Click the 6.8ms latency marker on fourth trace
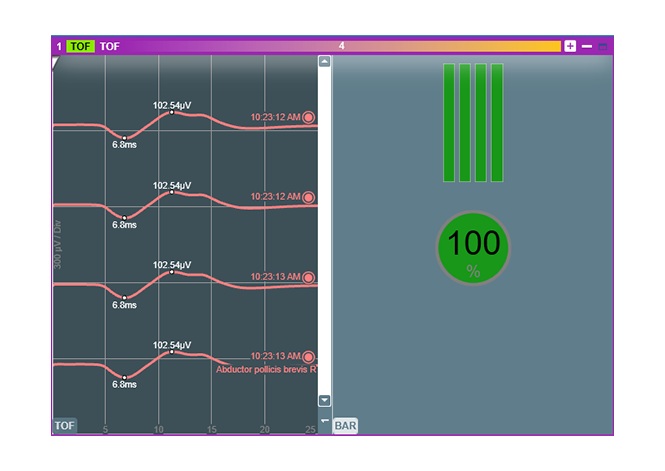 124,378
